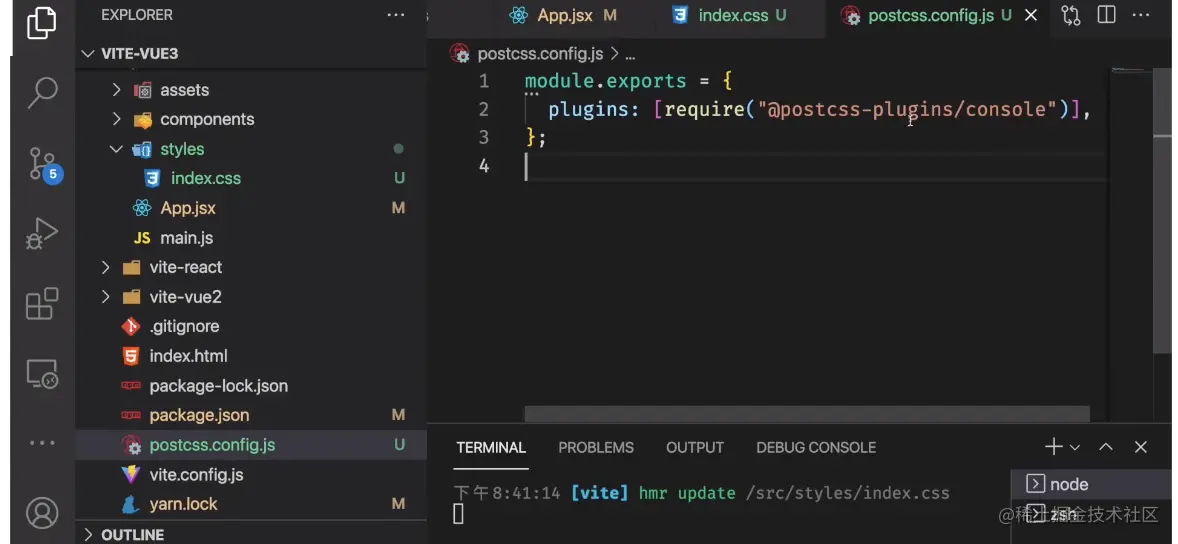Show additional activity bar views ellipsis
The height and width of the screenshot is (544, 1178).
[42, 443]
